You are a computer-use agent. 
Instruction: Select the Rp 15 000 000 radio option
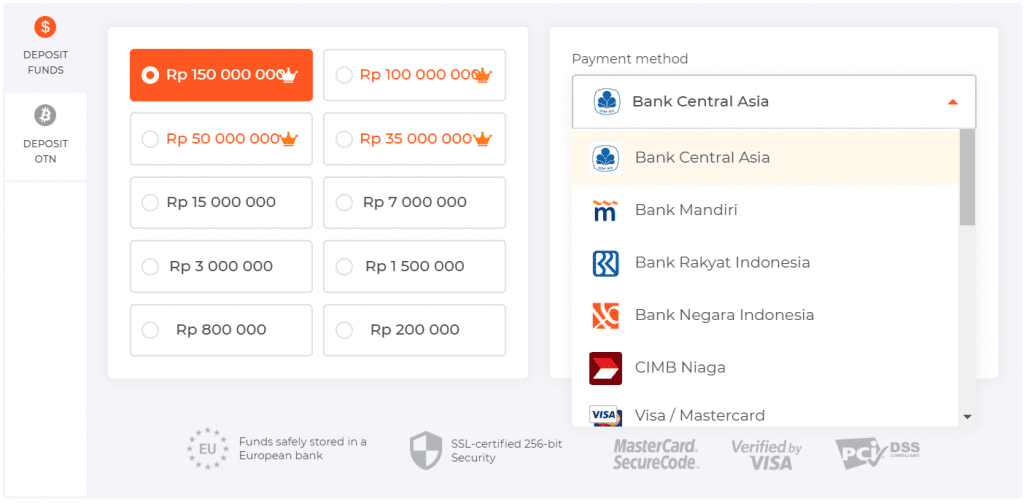150,203
